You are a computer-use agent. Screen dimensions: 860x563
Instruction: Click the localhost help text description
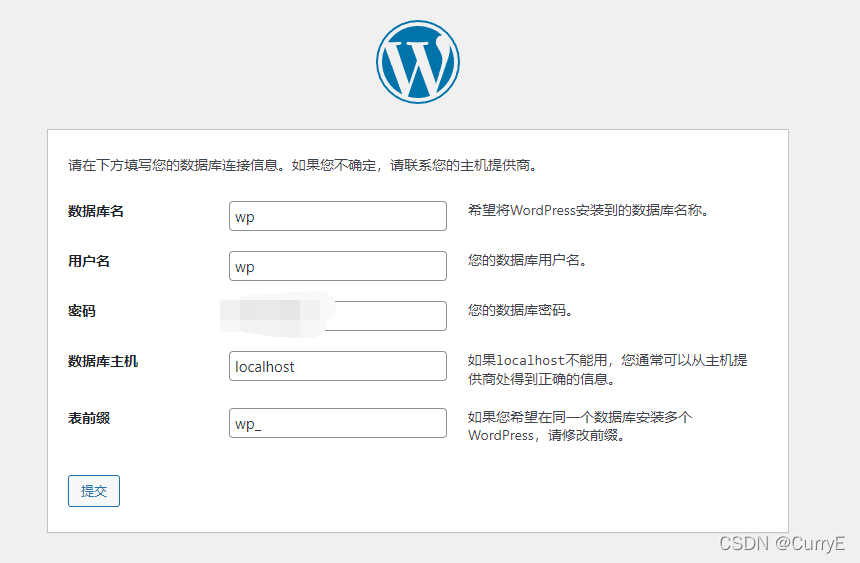[x=608, y=369]
